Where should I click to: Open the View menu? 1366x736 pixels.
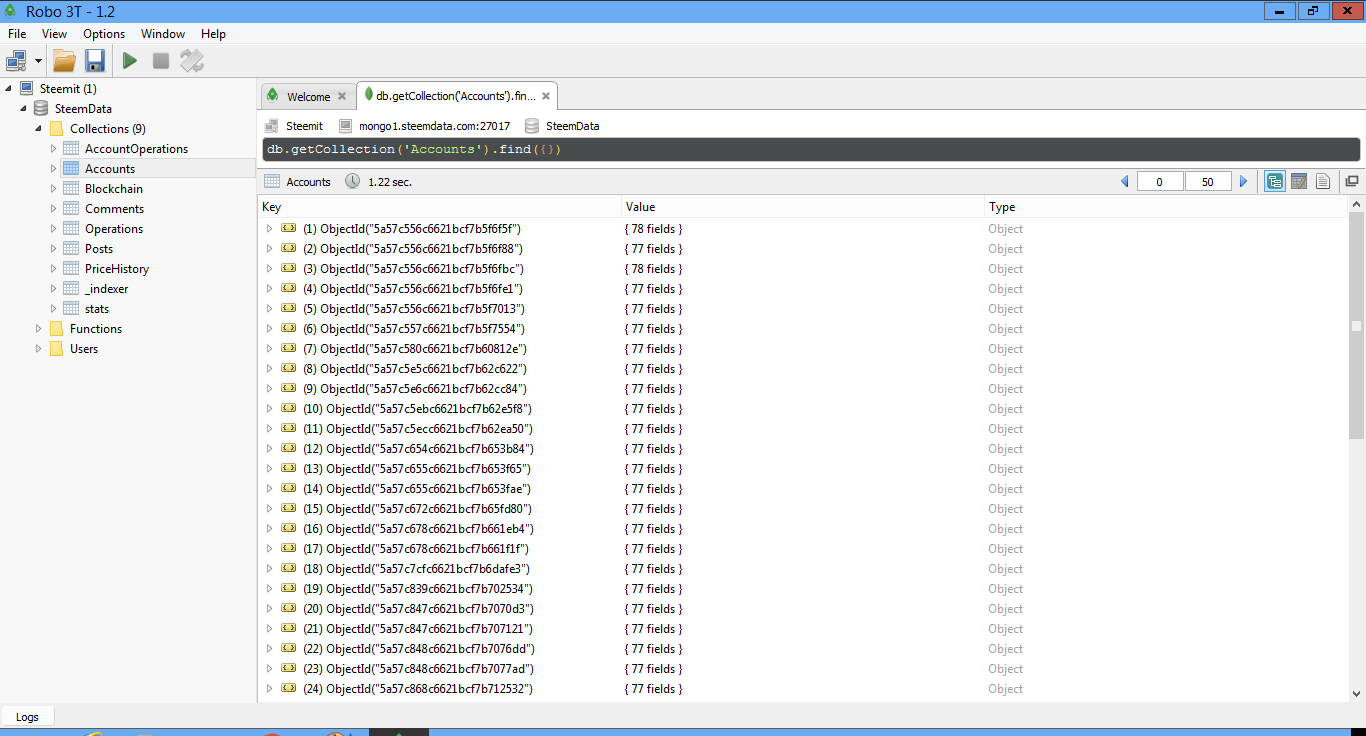(x=55, y=34)
